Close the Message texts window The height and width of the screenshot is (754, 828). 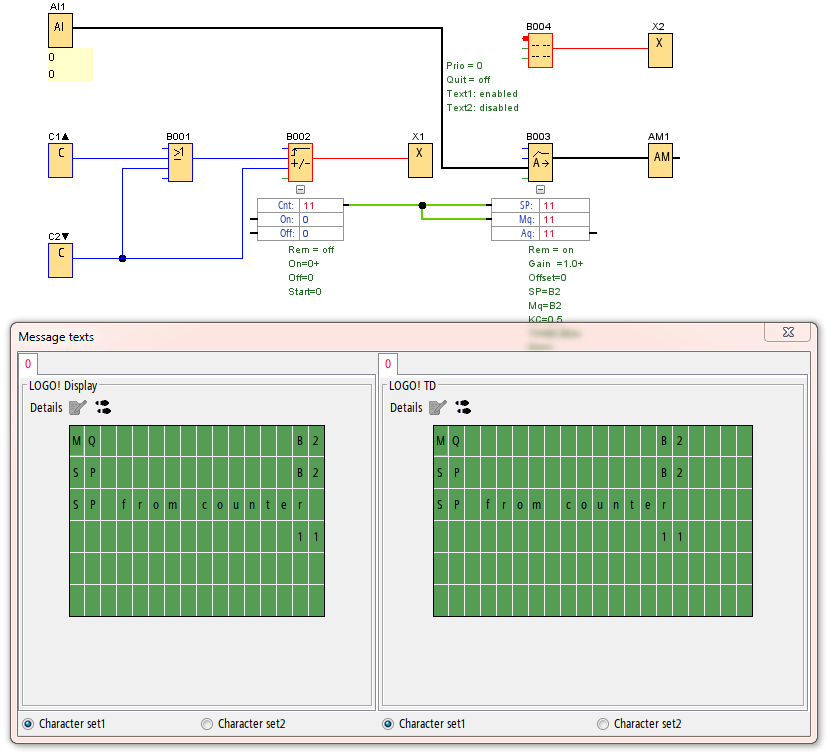tap(787, 333)
